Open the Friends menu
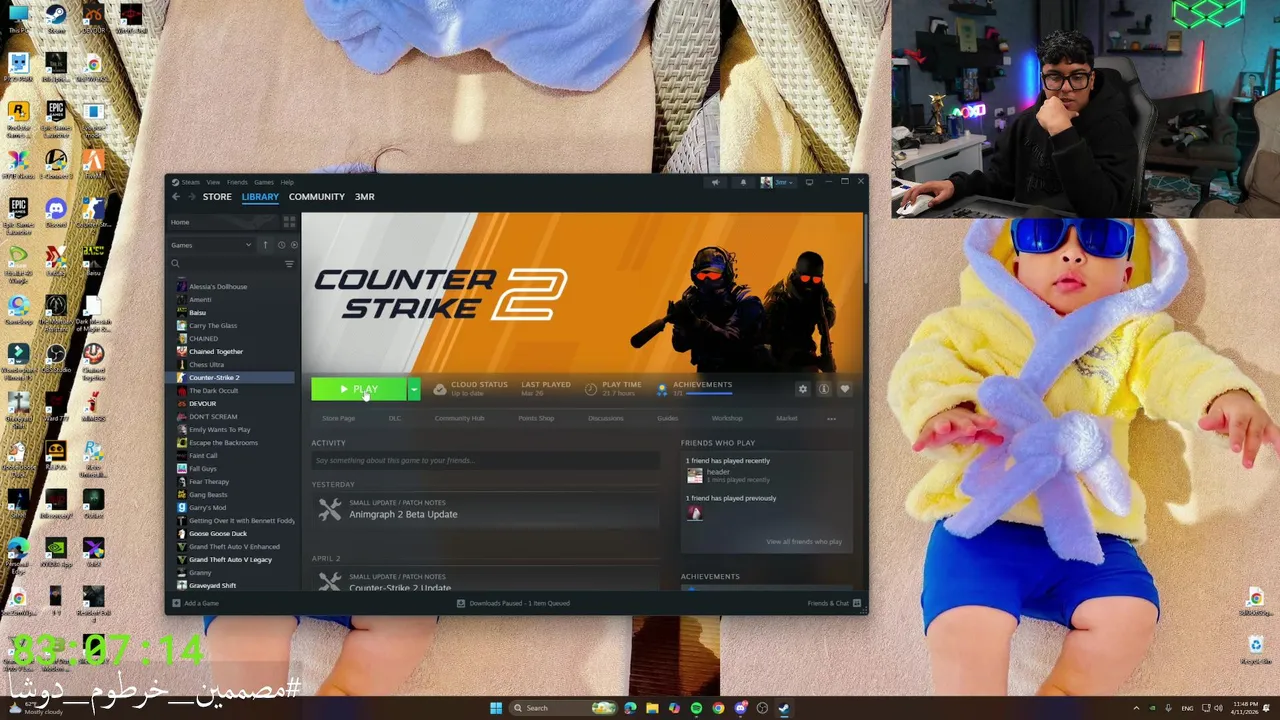1280x720 pixels. 237,182
